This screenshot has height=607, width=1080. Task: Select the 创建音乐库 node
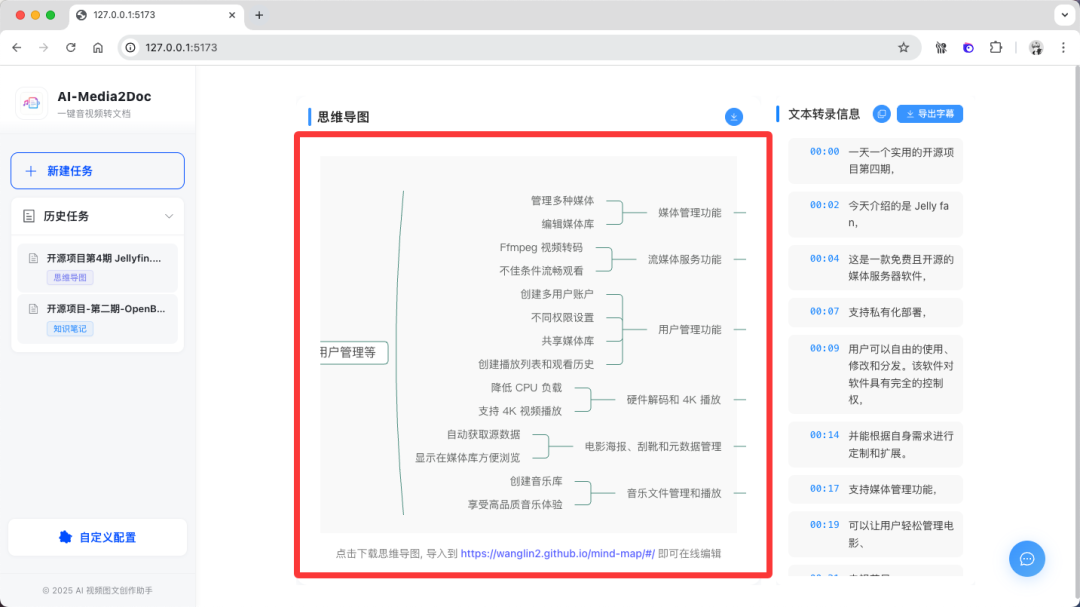[536, 482]
